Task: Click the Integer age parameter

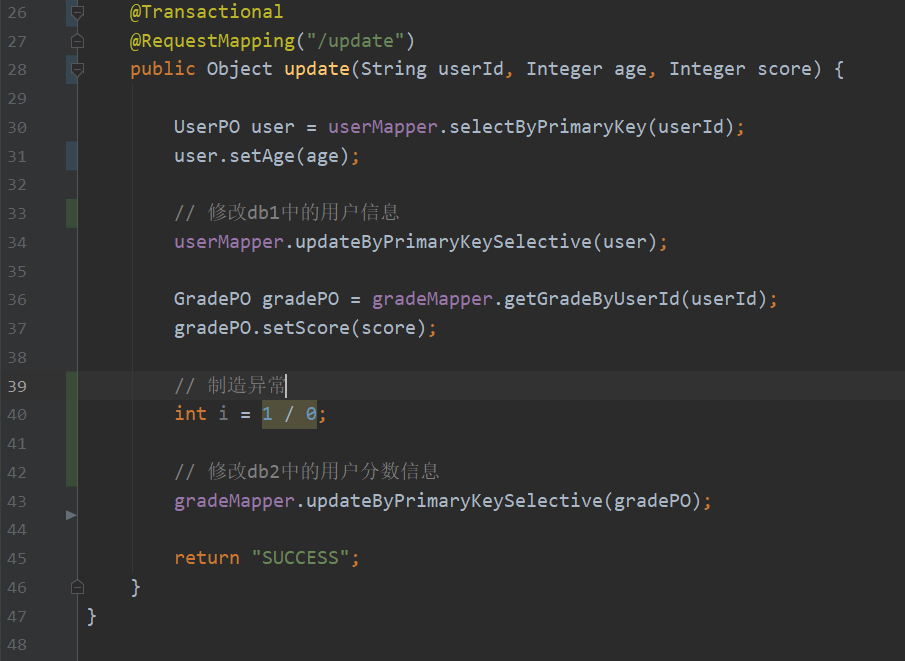Action: coord(586,69)
